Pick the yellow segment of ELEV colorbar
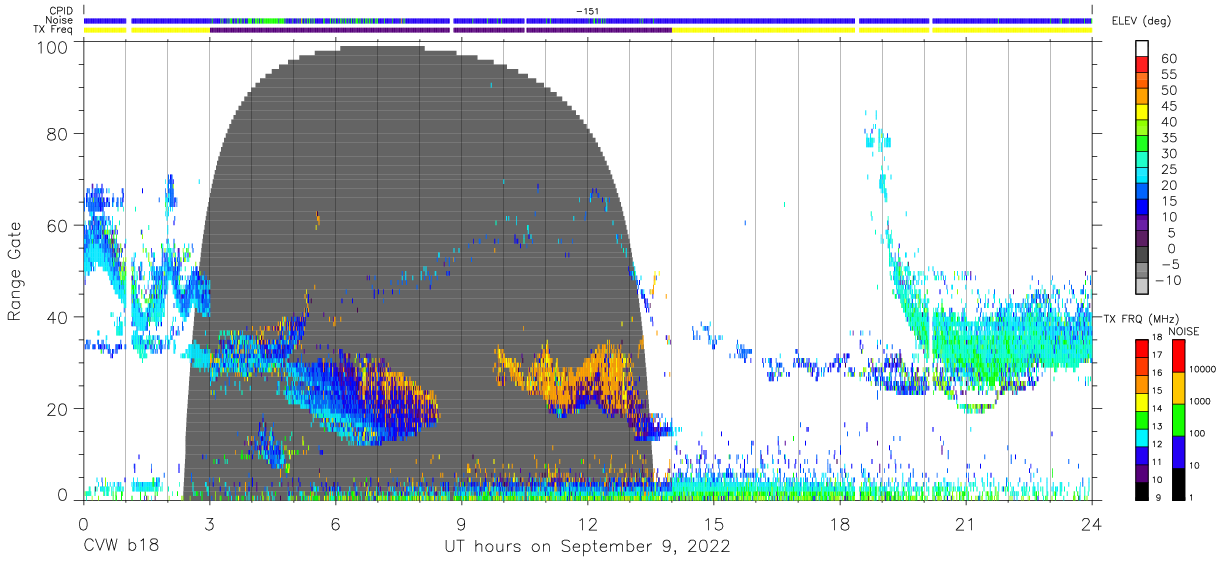 (x=1142, y=114)
